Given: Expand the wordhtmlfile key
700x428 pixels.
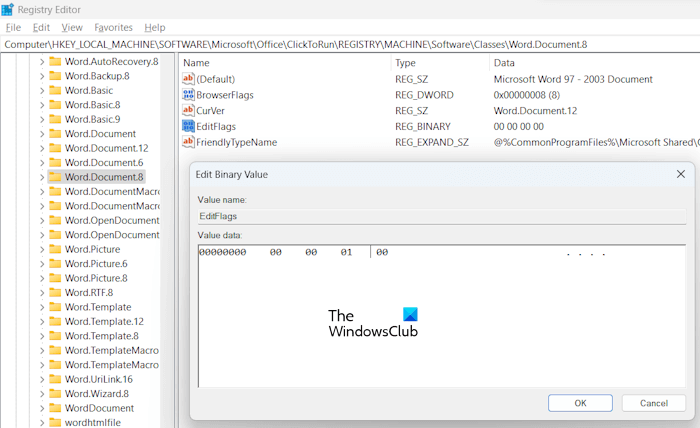Looking at the screenshot, I should [x=42, y=423].
